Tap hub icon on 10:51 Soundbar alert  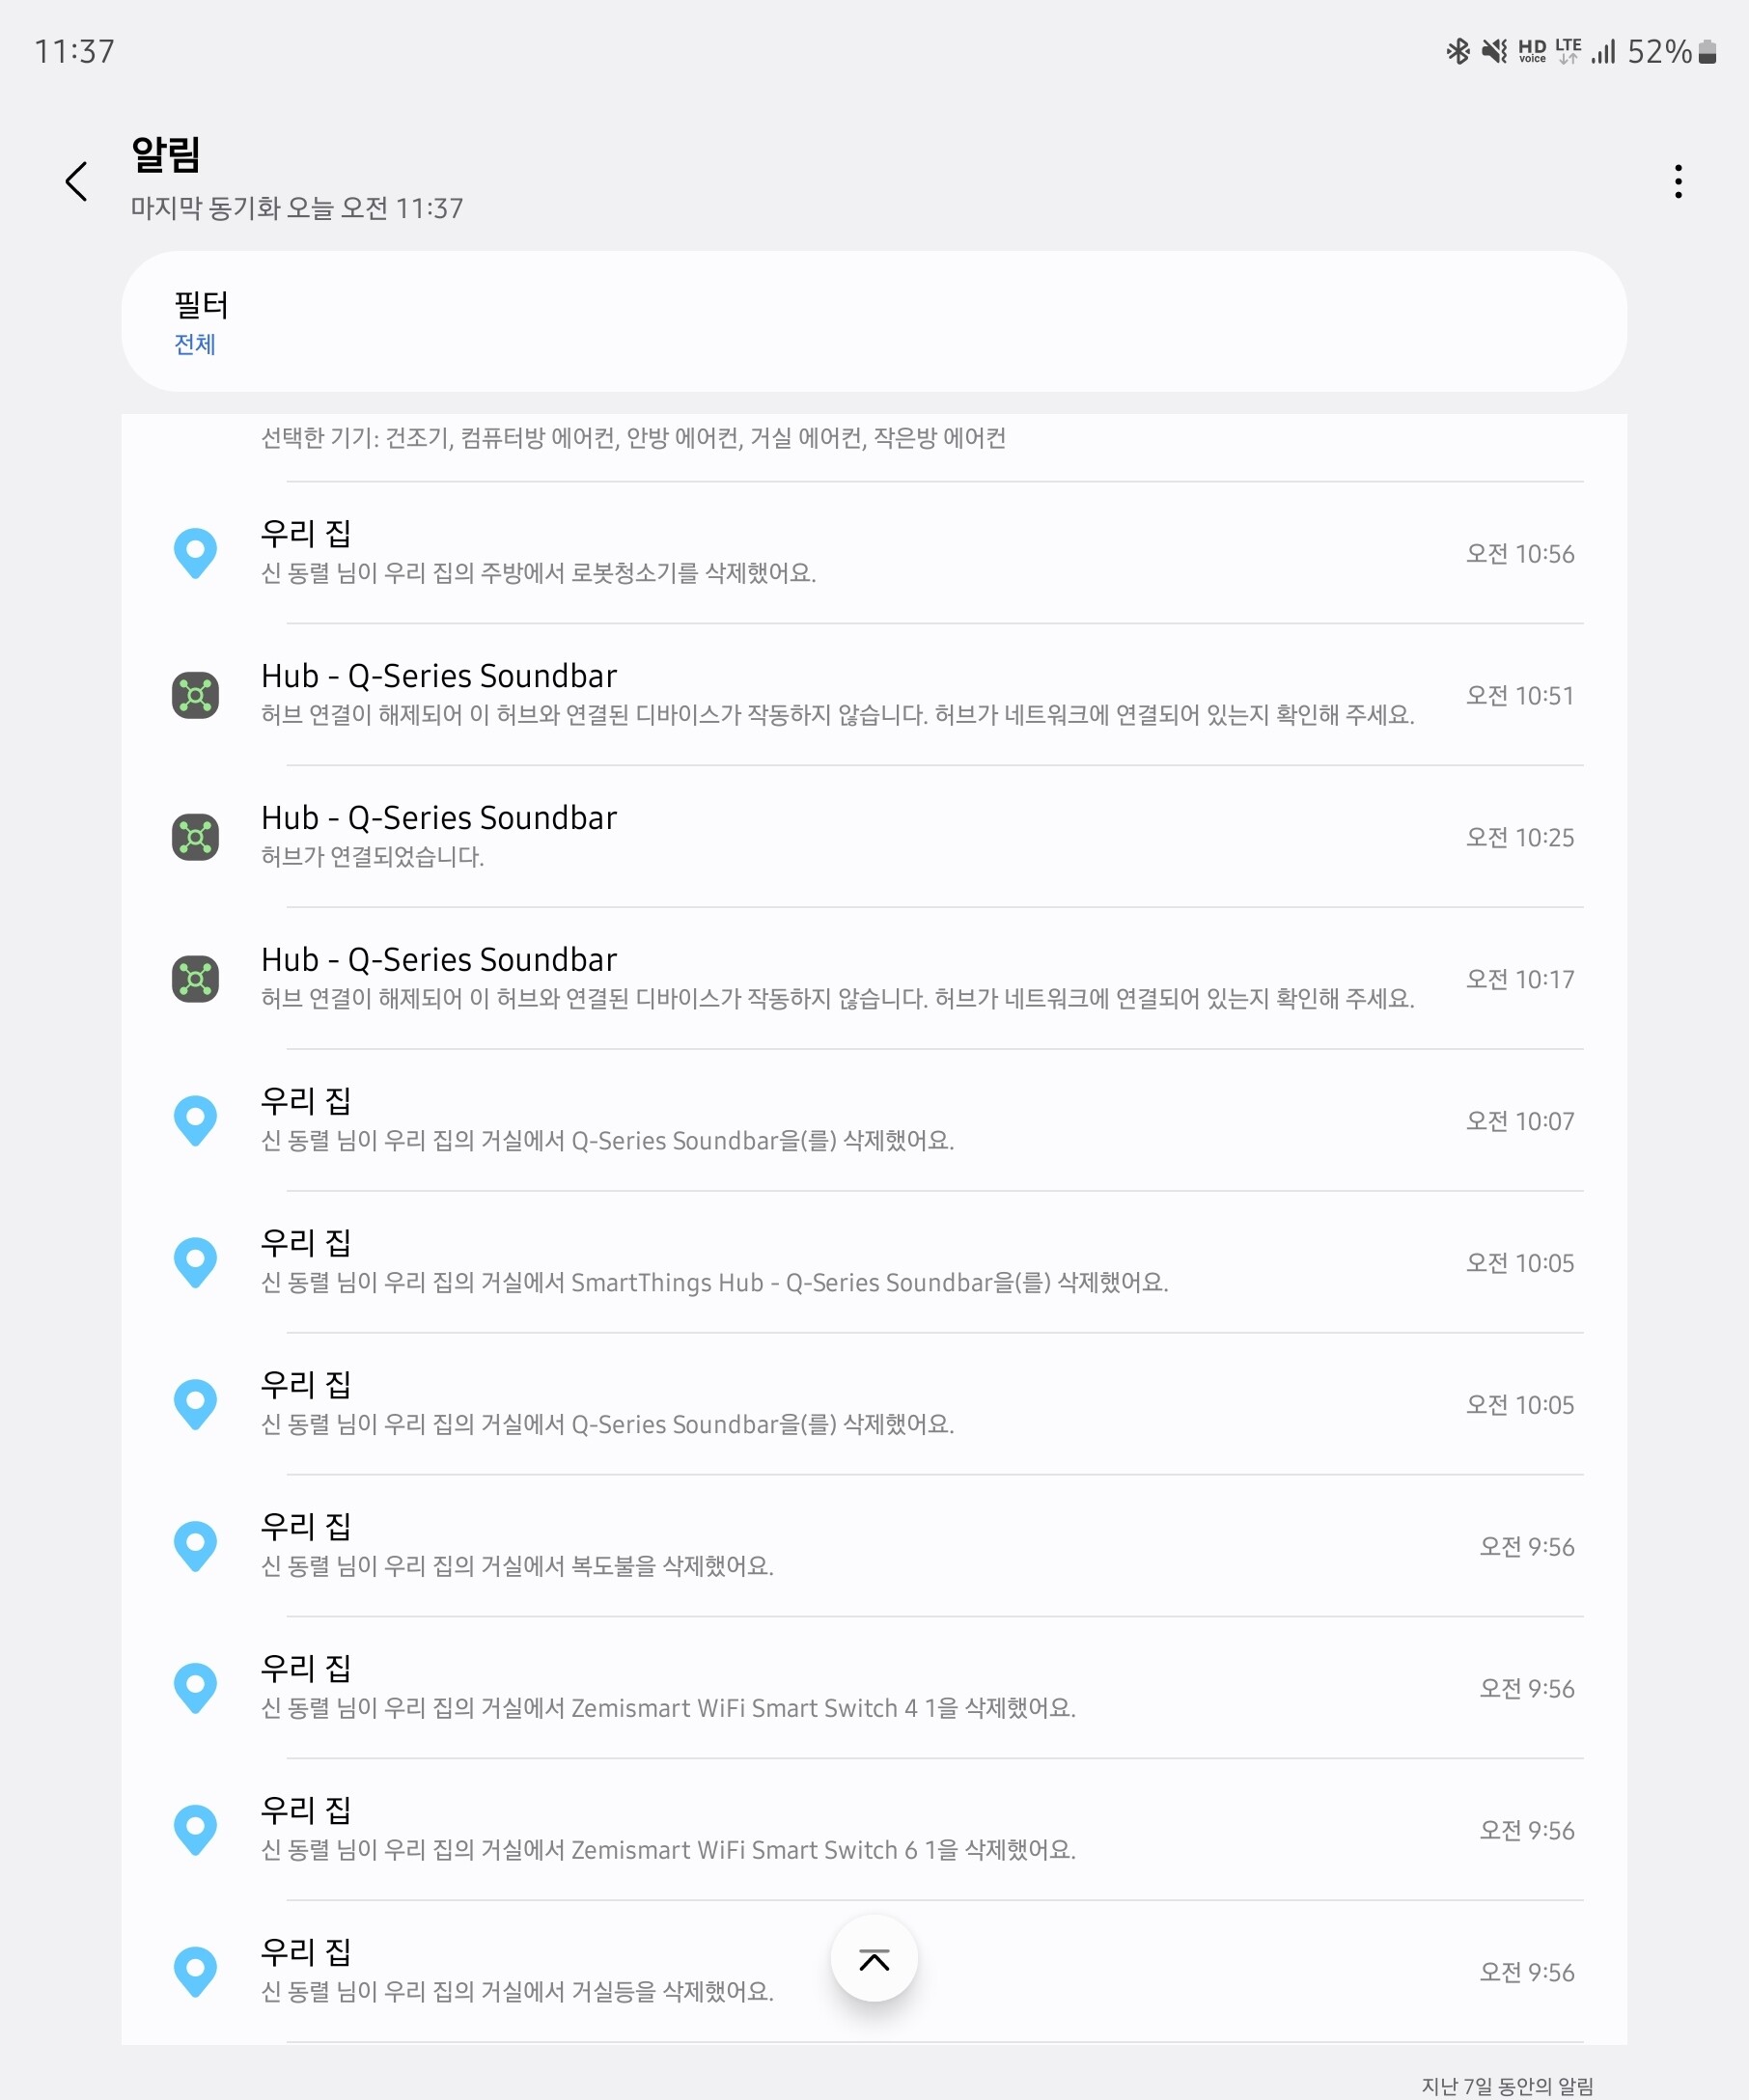point(195,695)
